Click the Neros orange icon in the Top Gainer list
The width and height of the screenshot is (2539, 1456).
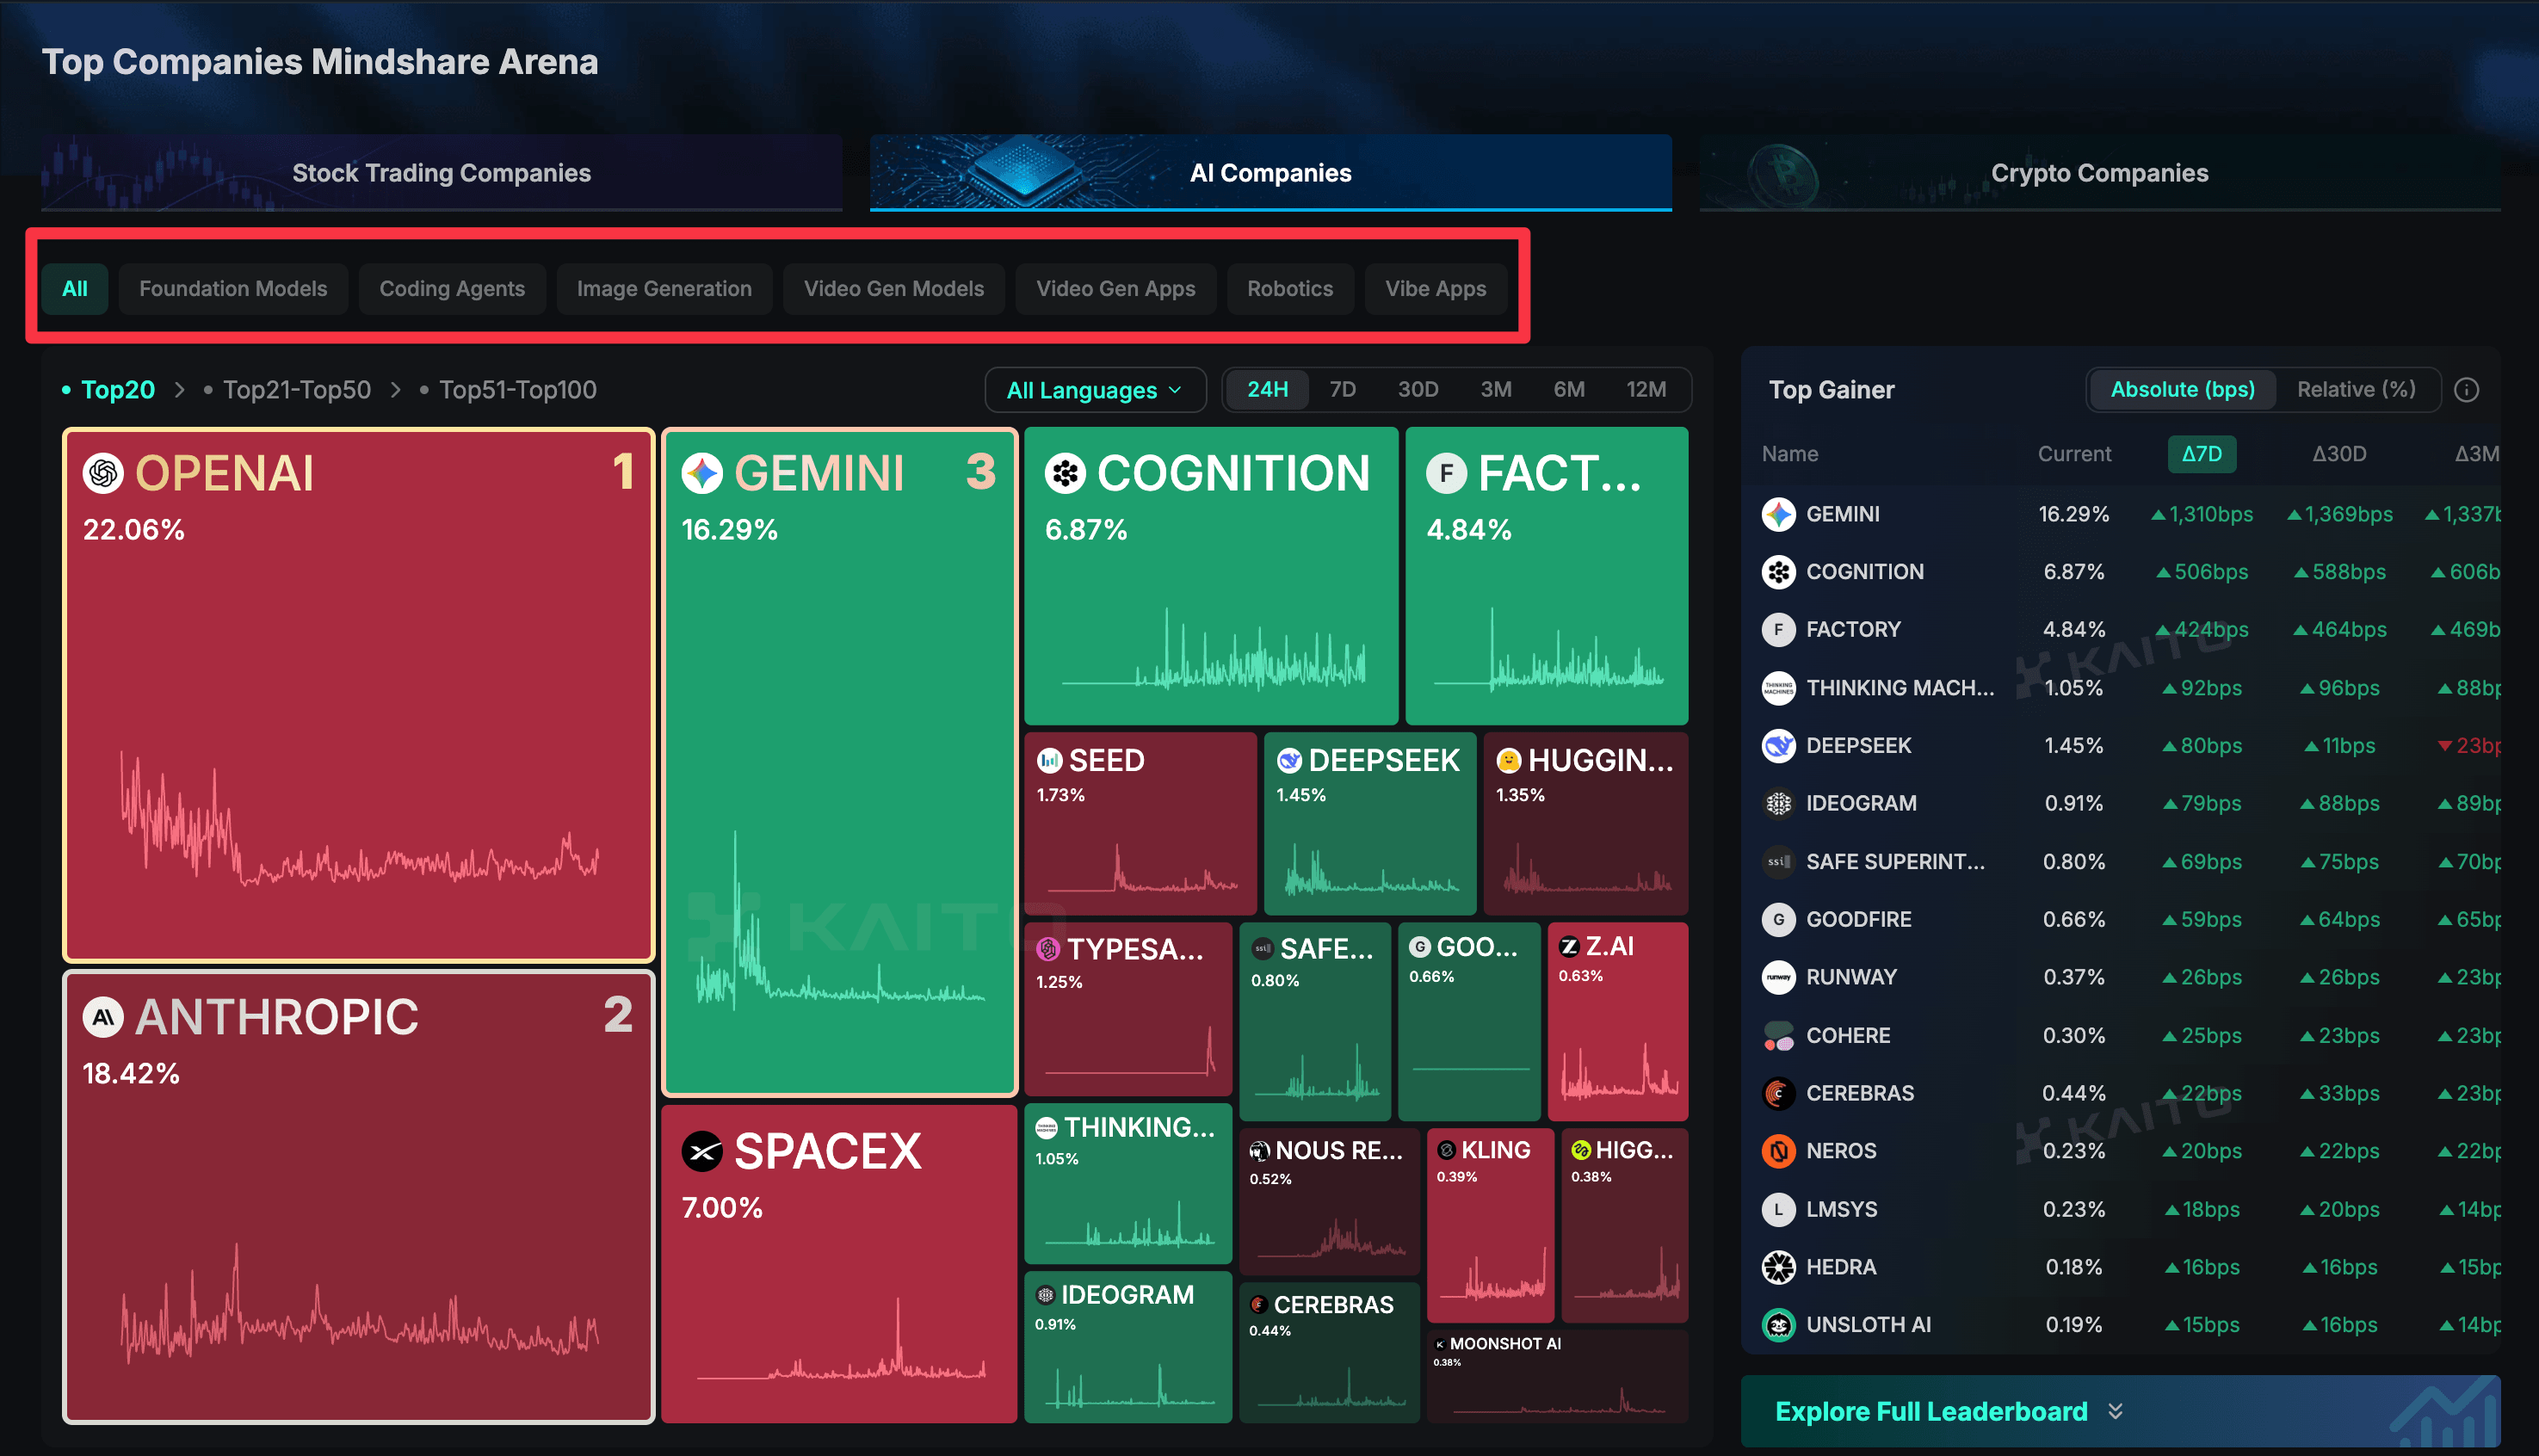(x=1778, y=1151)
